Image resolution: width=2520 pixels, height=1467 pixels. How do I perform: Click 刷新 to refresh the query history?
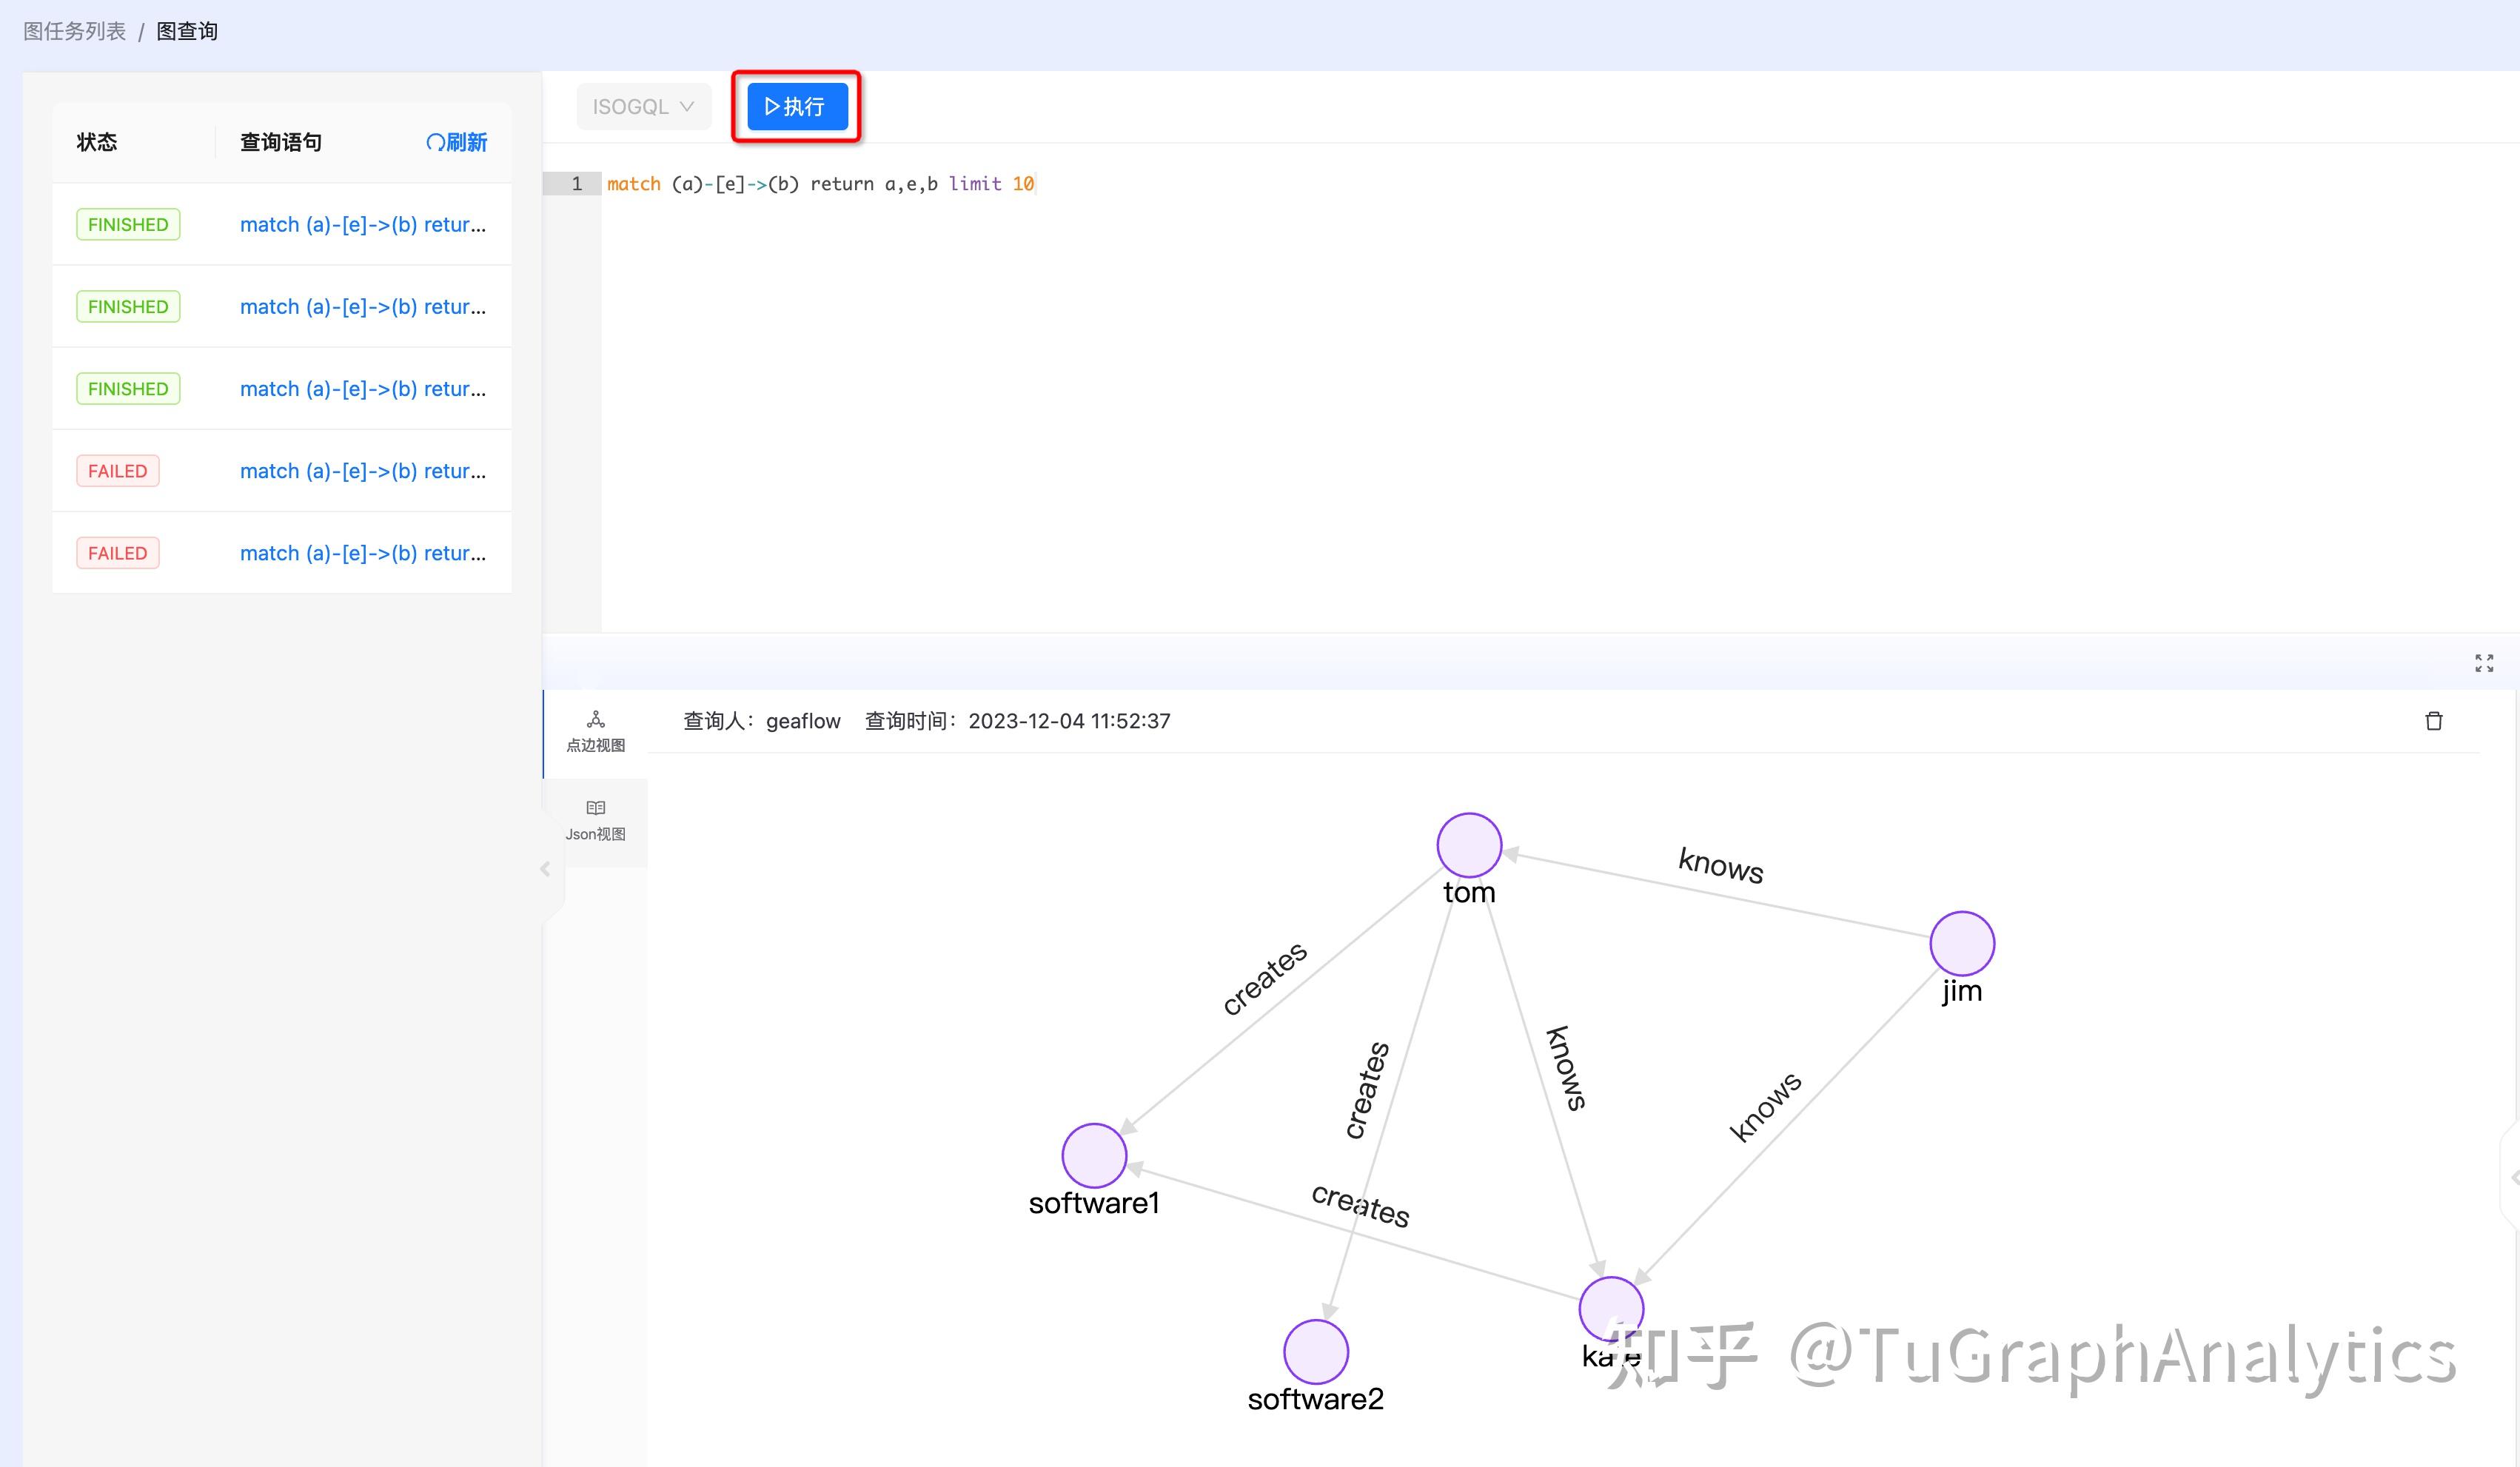[458, 141]
